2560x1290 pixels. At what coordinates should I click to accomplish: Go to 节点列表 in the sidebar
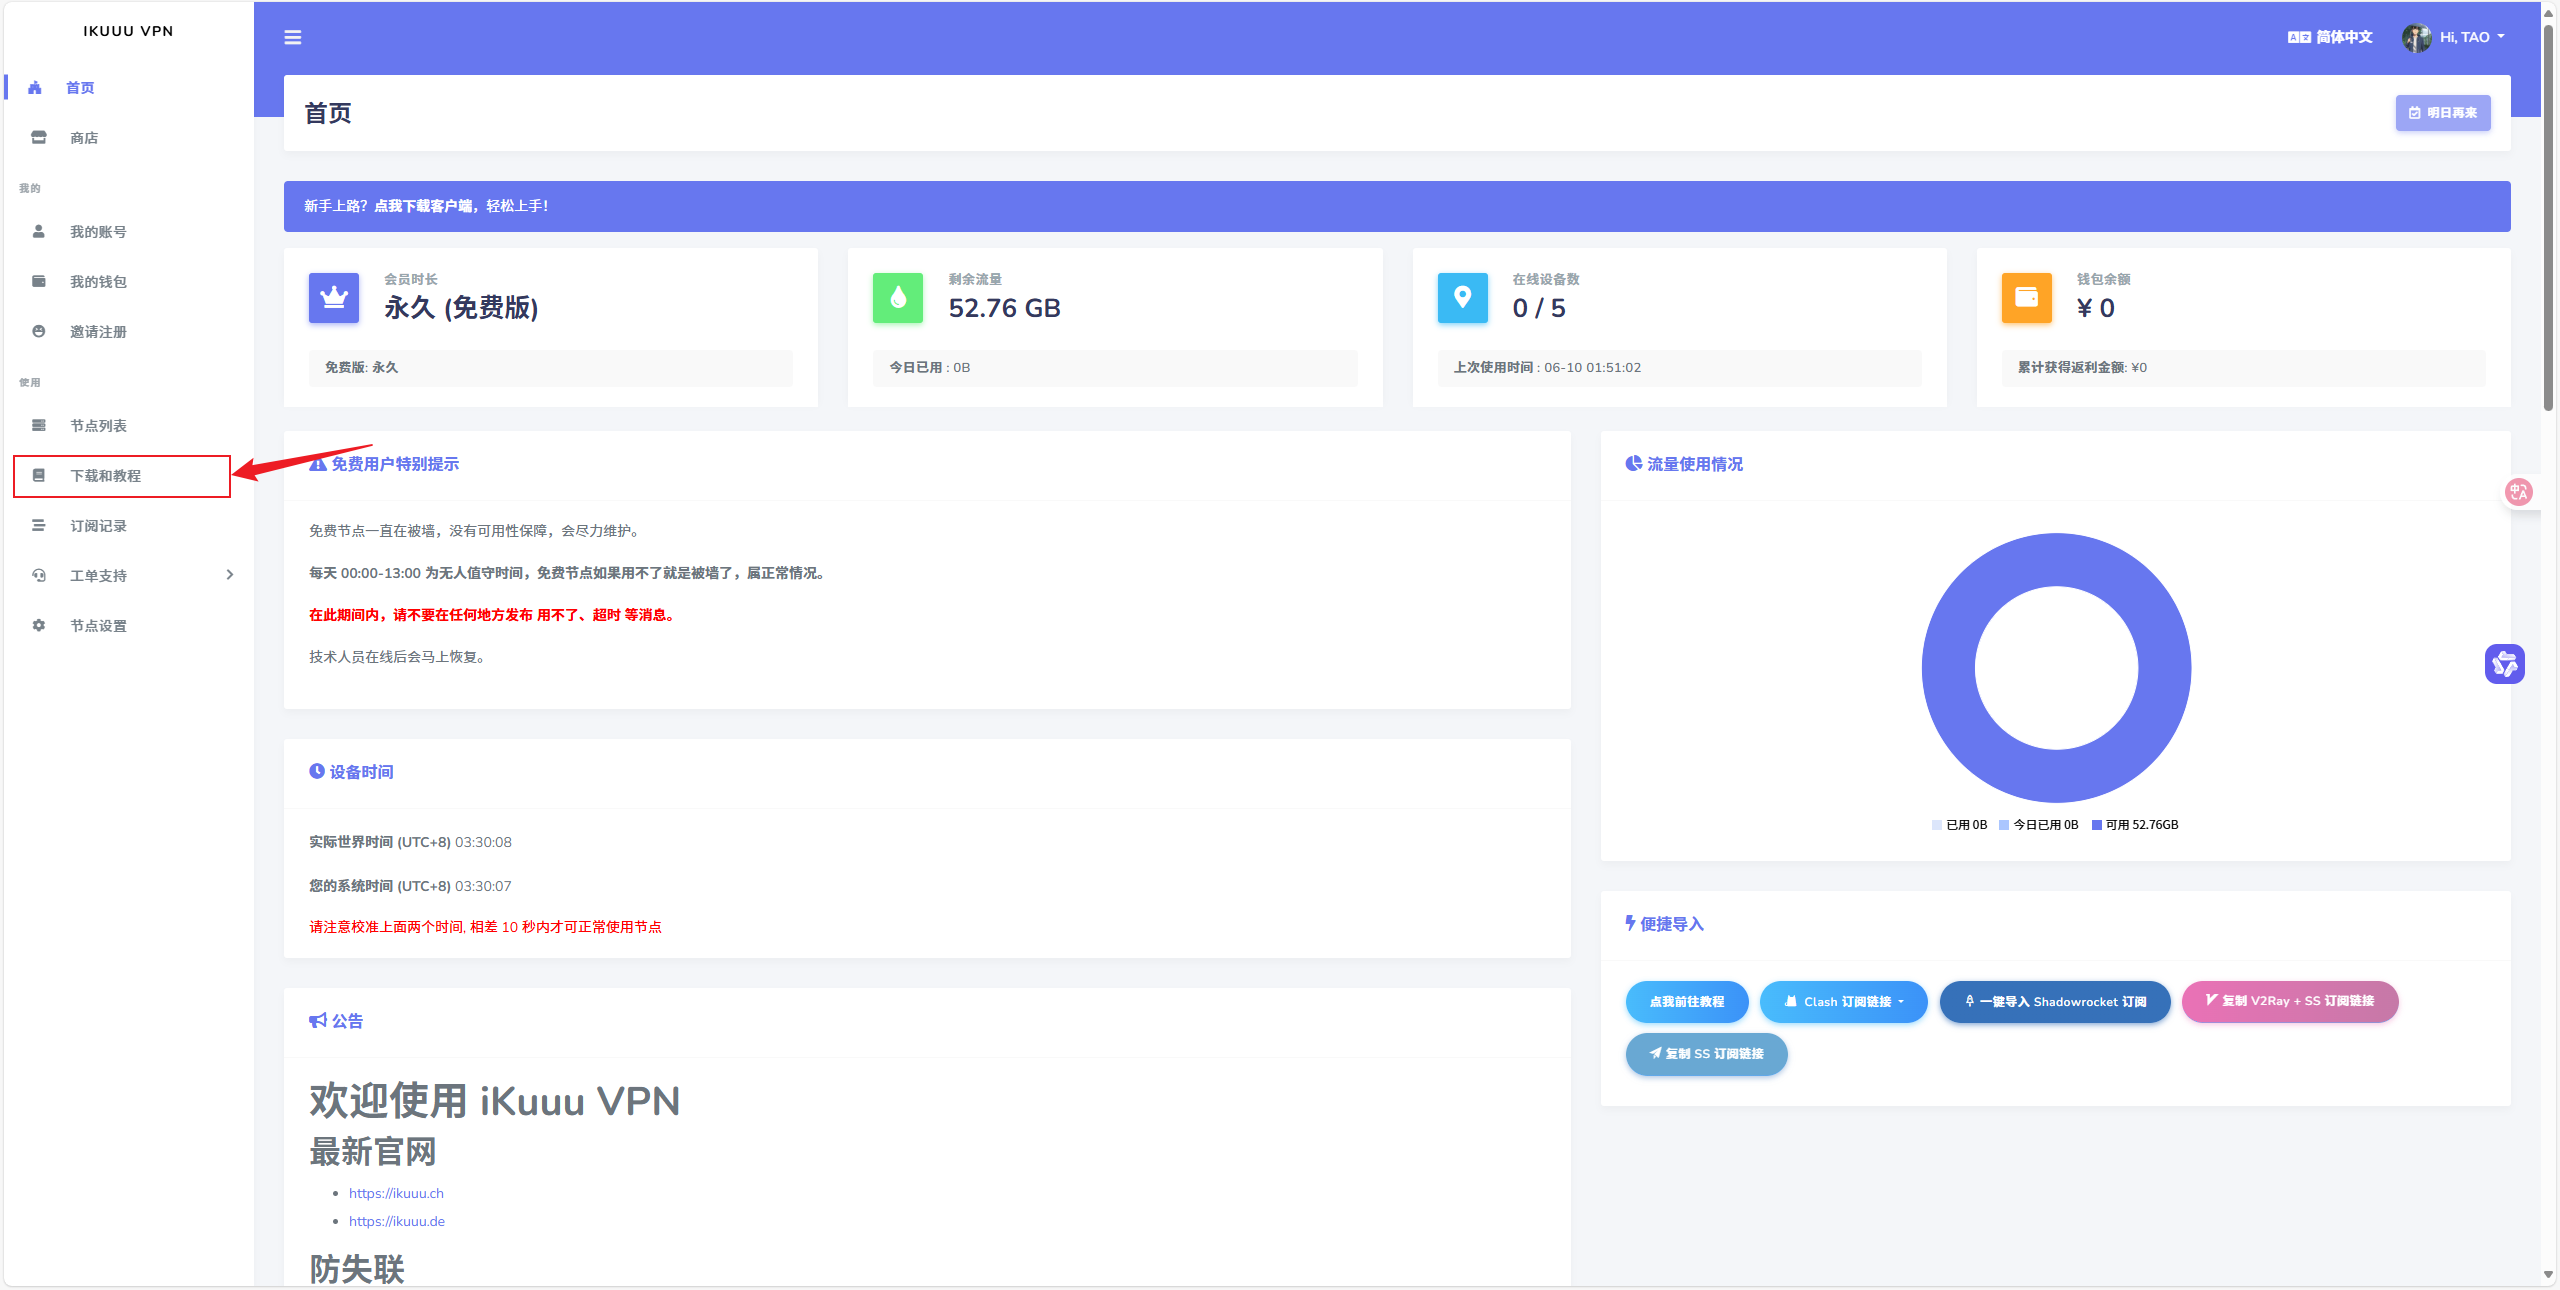click(98, 426)
